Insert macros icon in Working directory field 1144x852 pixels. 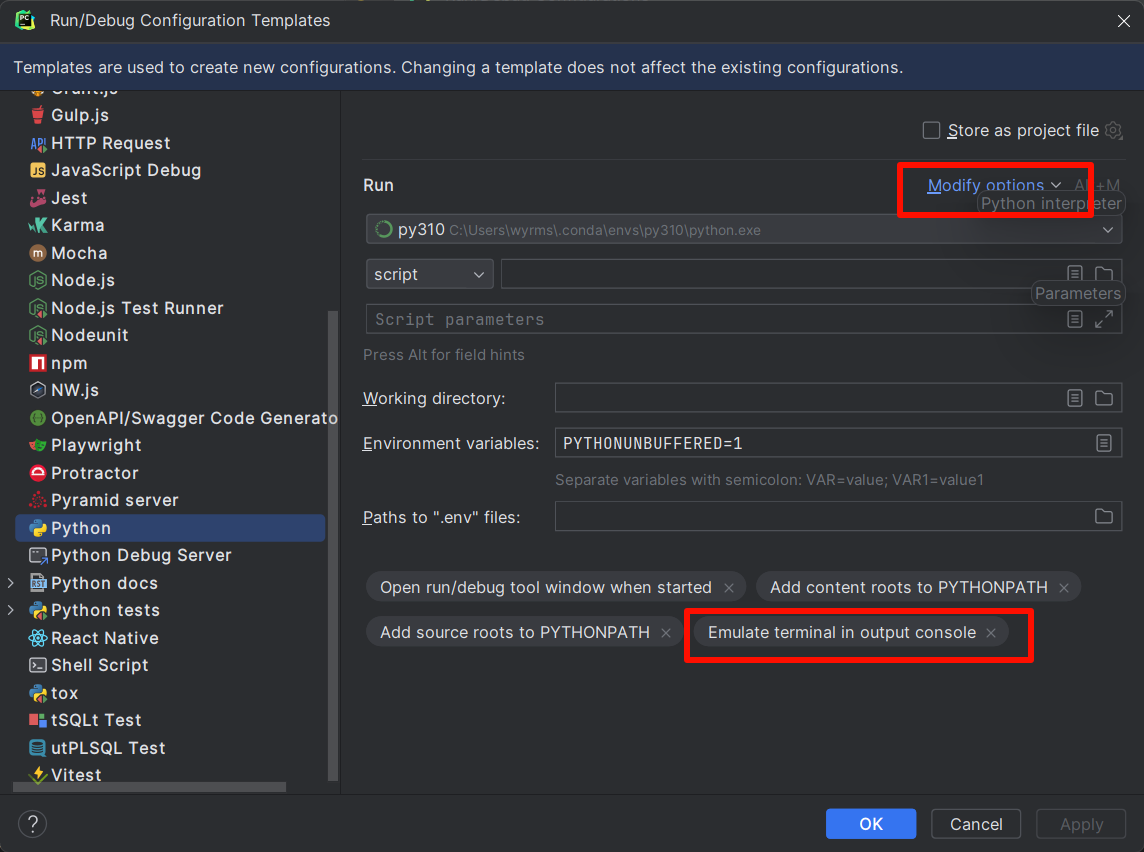coord(1075,398)
